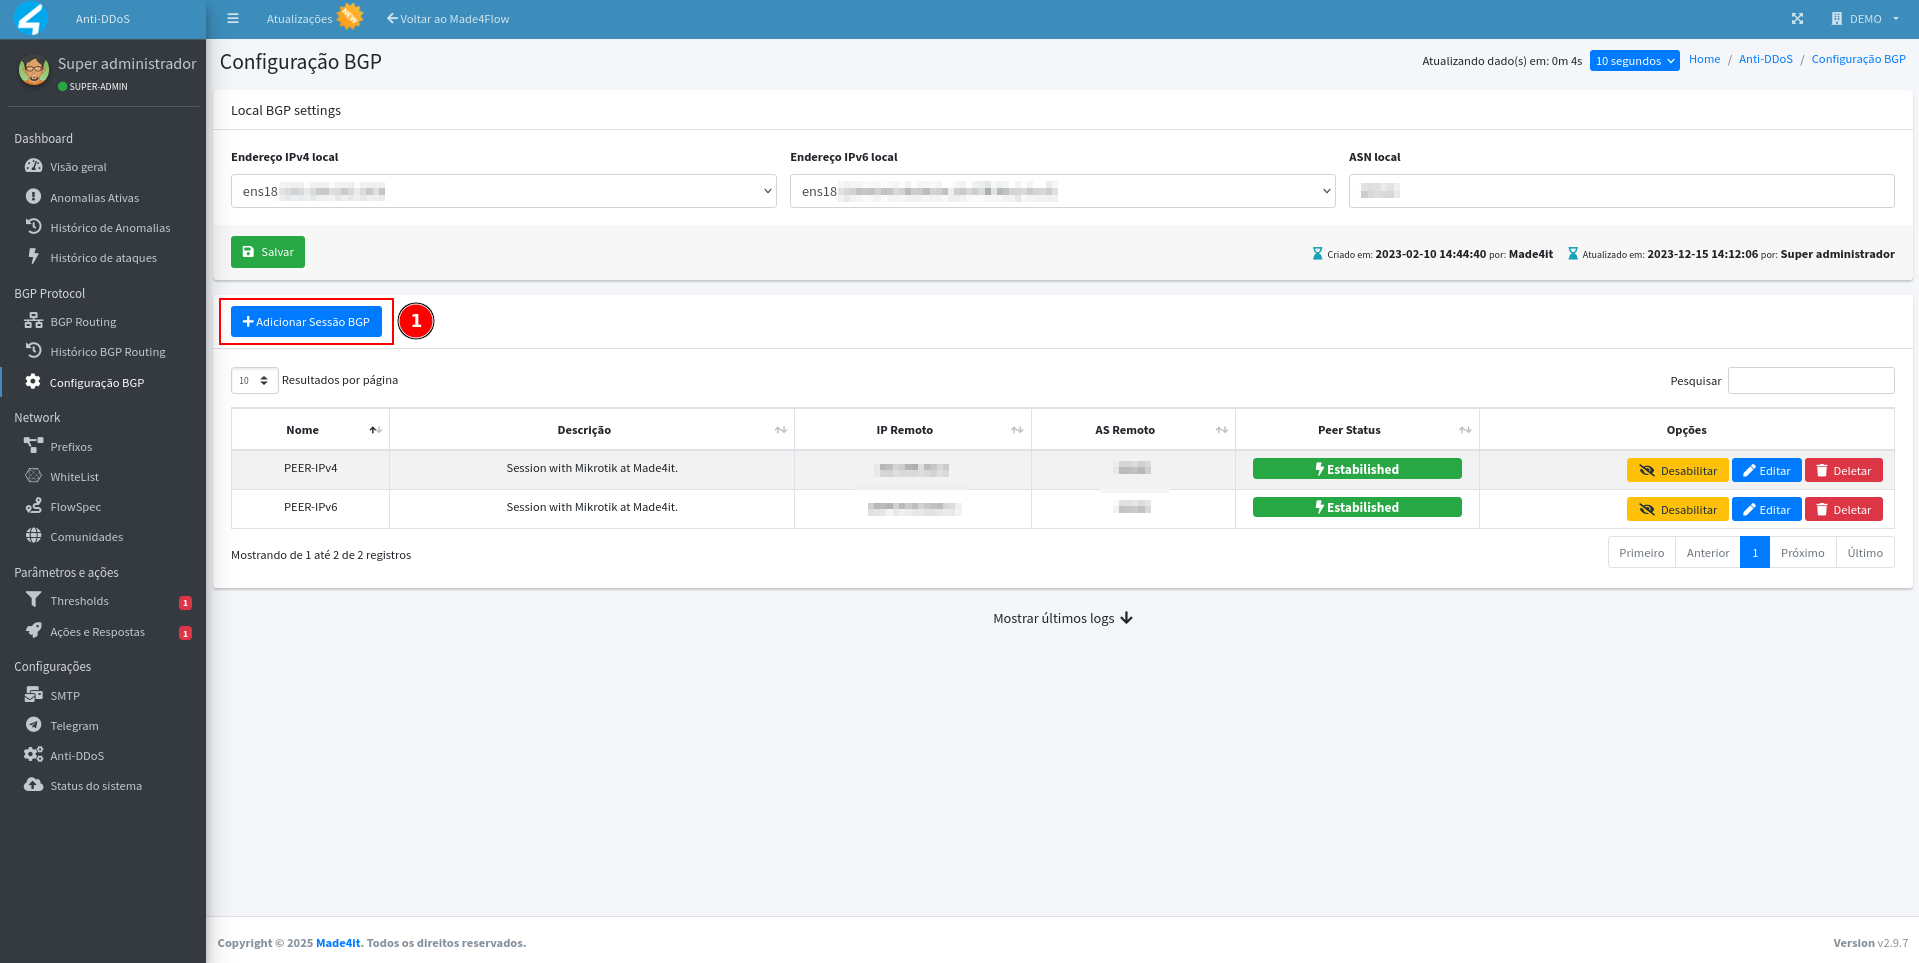Disable the PEER-IPv6 BGP session

[x=1677, y=510]
